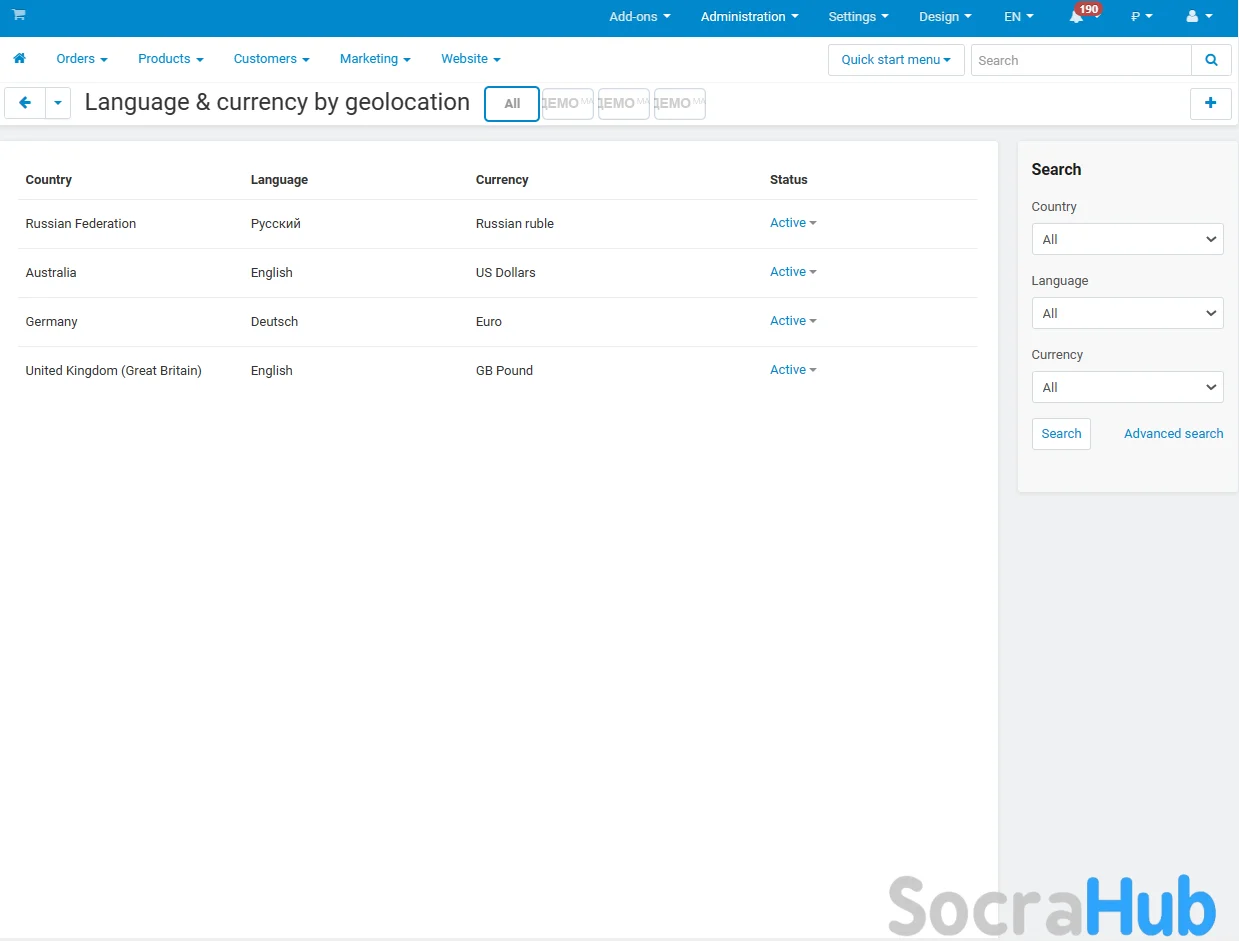Click the back arrow button
Viewport: 1239px width, 941px height.
pyautogui.click(x=25, y=103)
